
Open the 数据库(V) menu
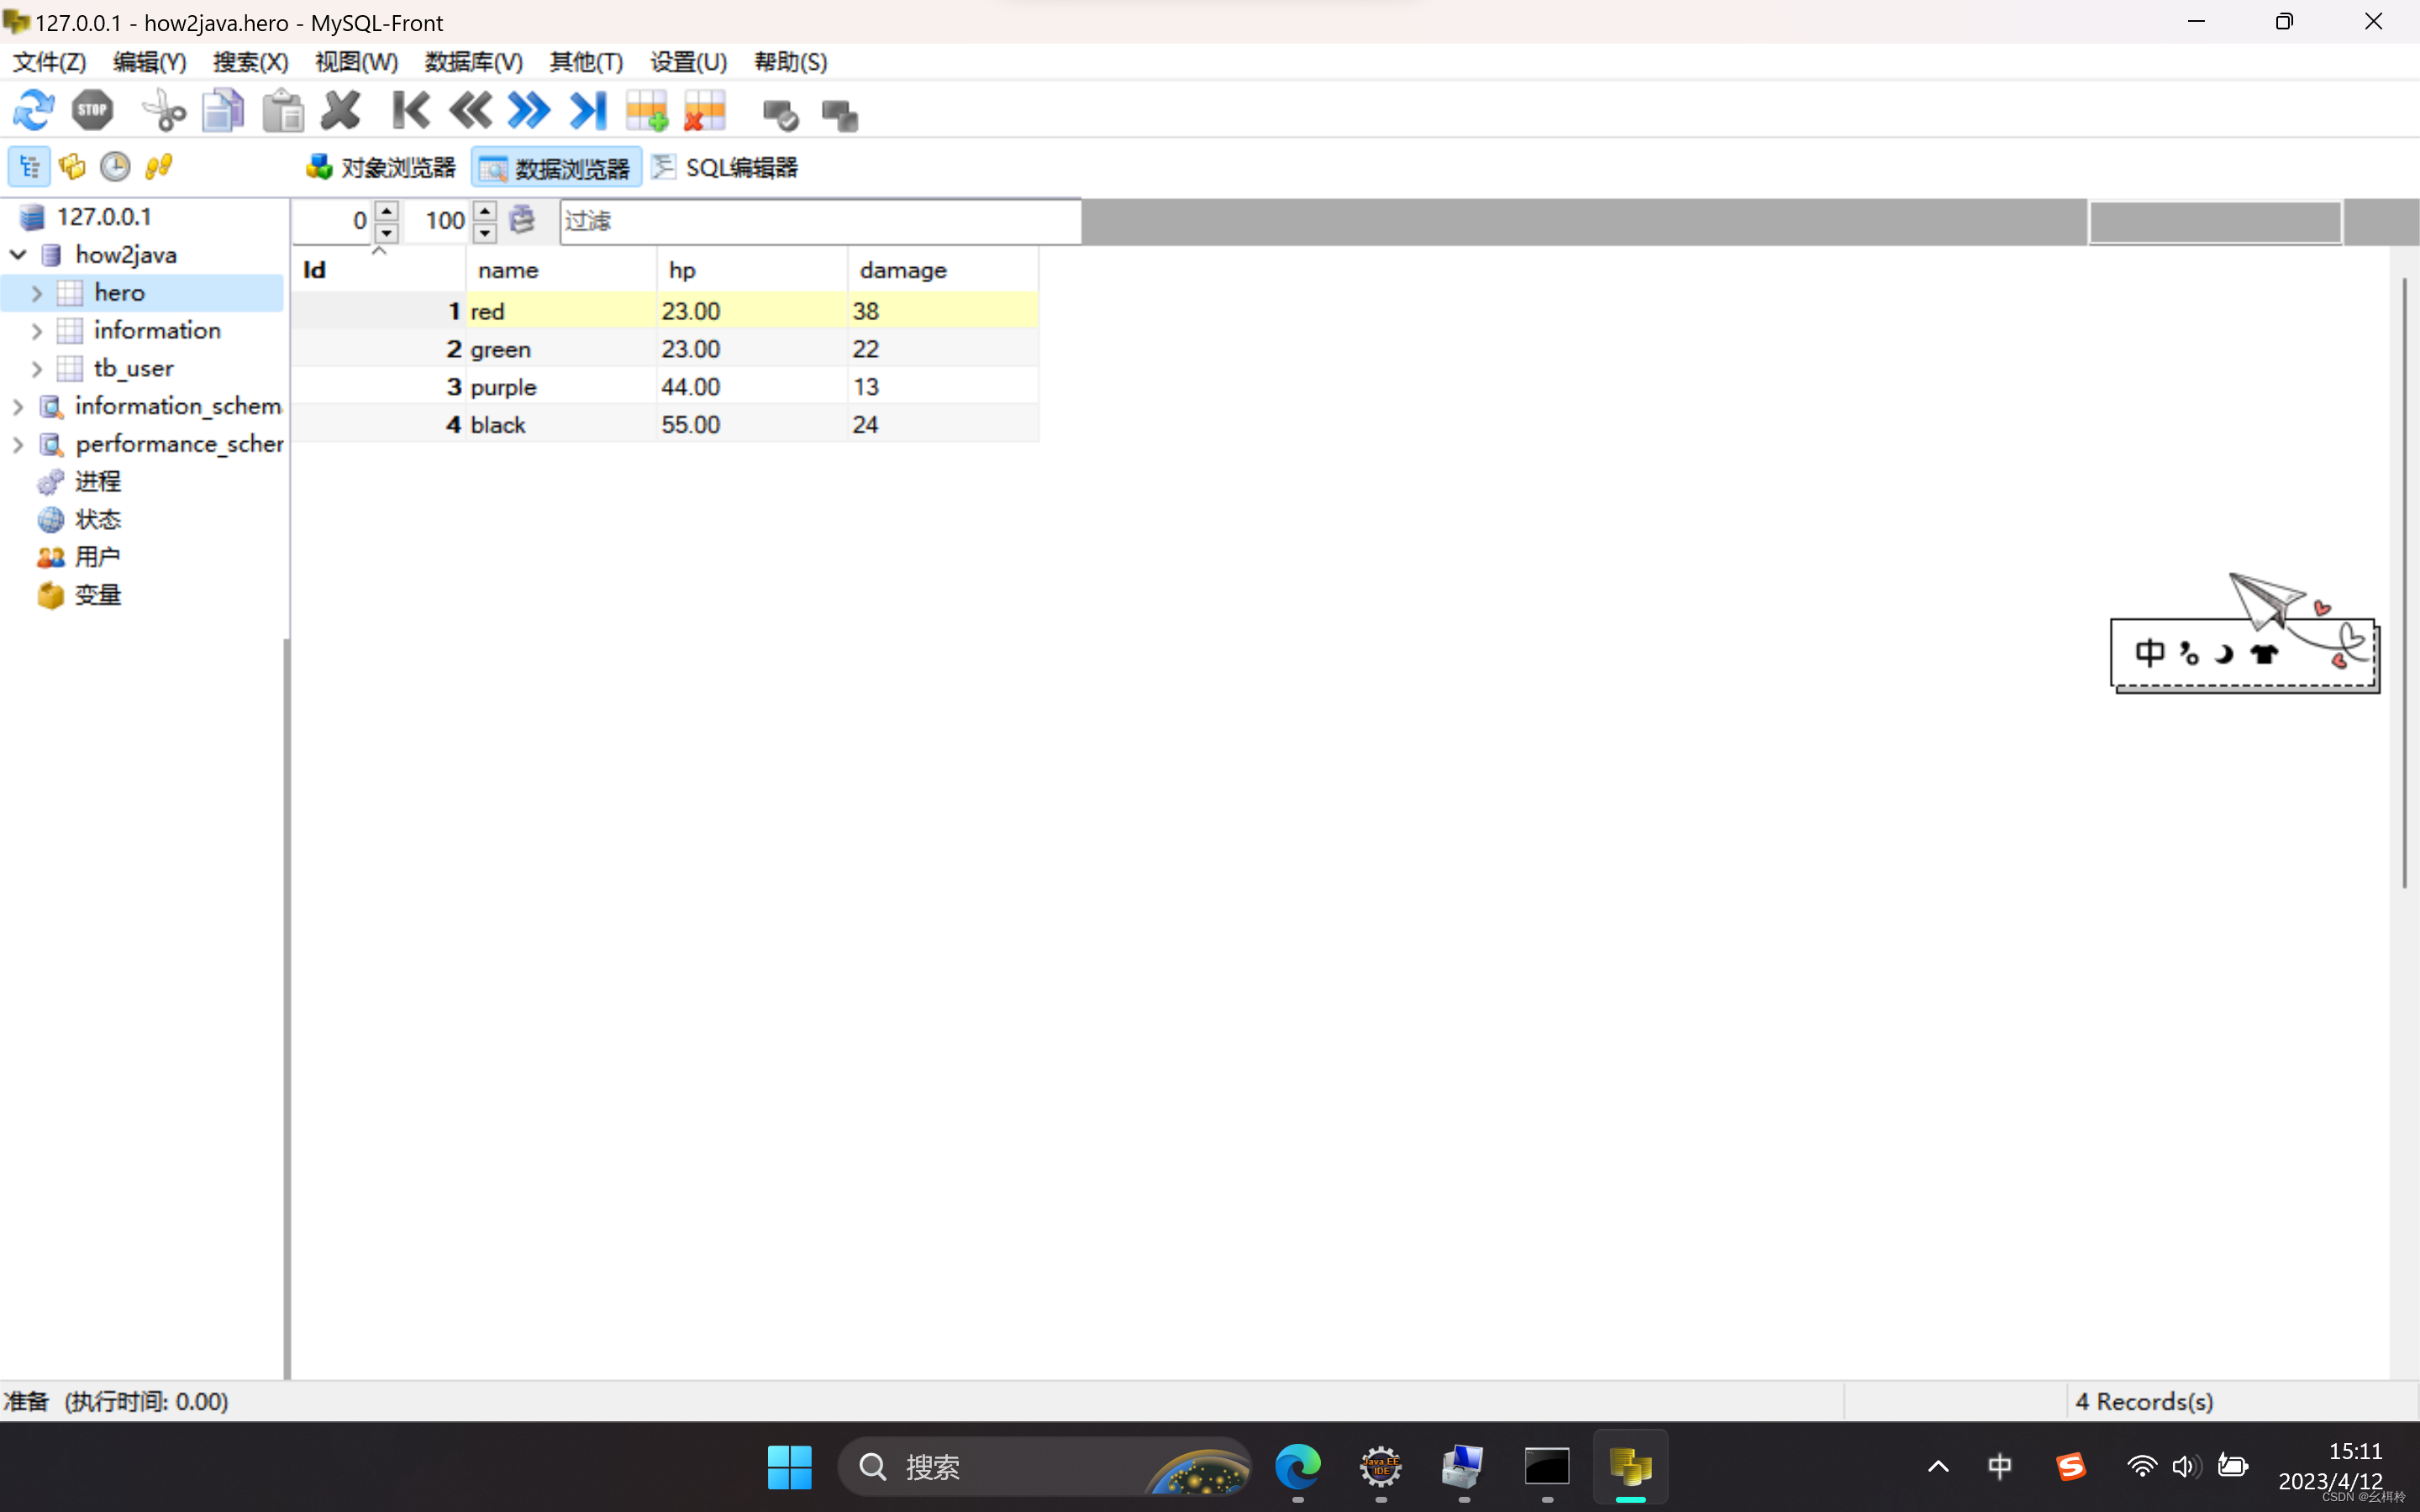(x=473, y=62)
